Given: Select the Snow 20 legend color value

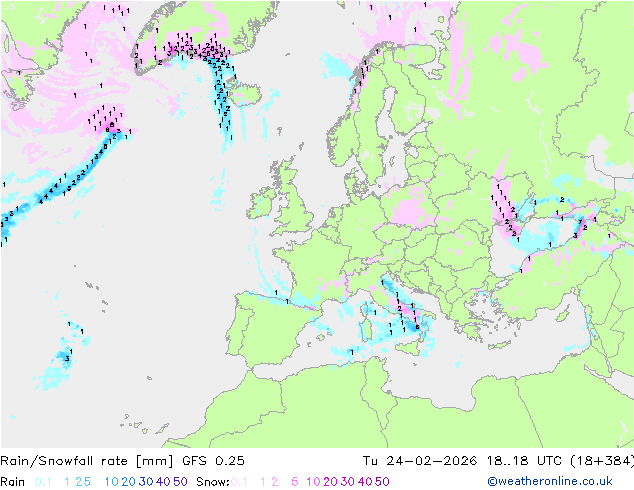Looking at the screenshot, I should click(x=330, y=482).
